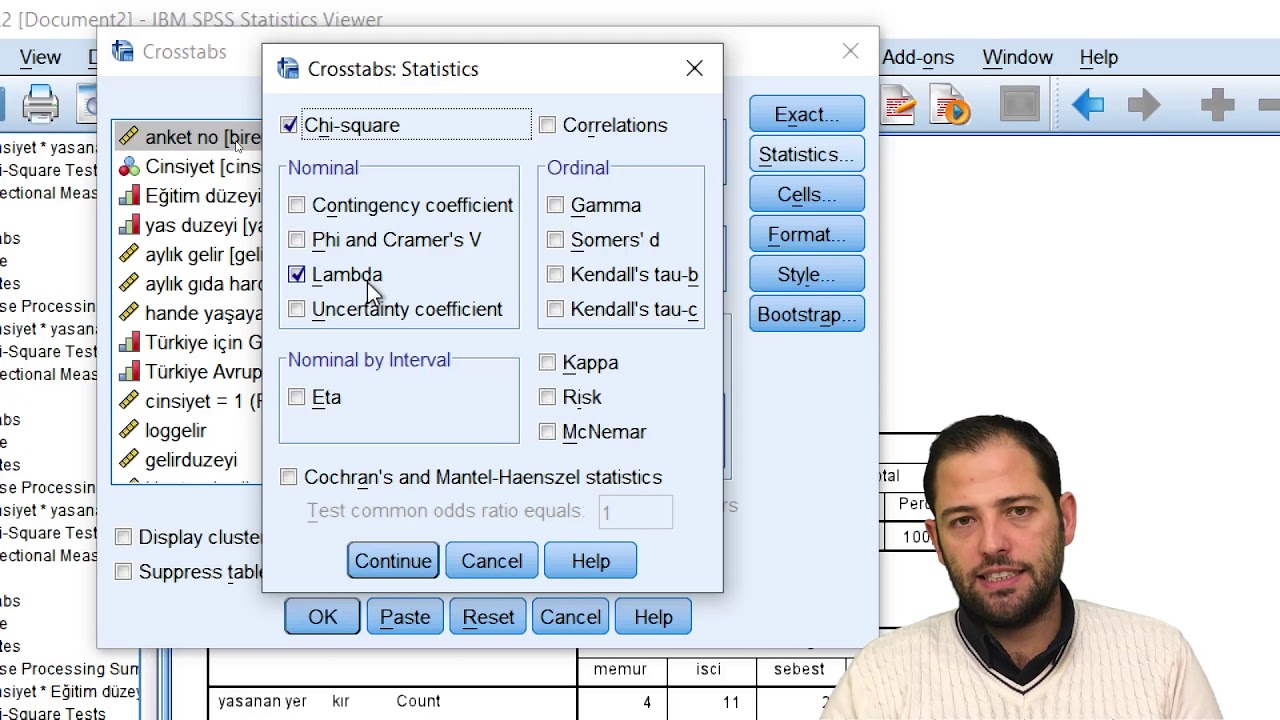
Task: Check the Eta checkbox
Action: coord(297,397)
